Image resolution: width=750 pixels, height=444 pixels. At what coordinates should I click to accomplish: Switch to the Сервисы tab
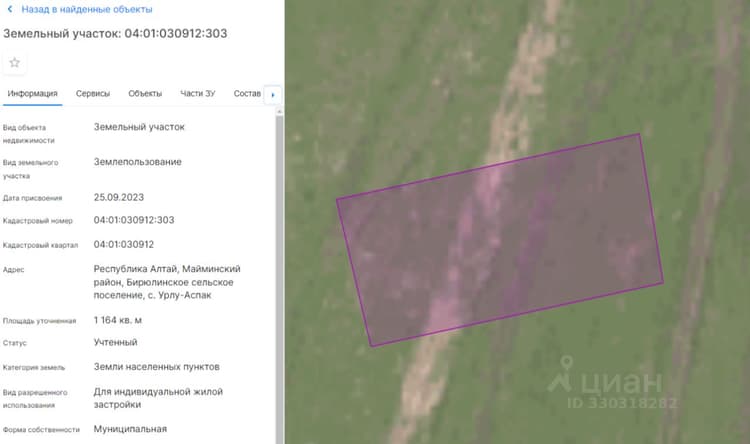[x=93, y=93]
